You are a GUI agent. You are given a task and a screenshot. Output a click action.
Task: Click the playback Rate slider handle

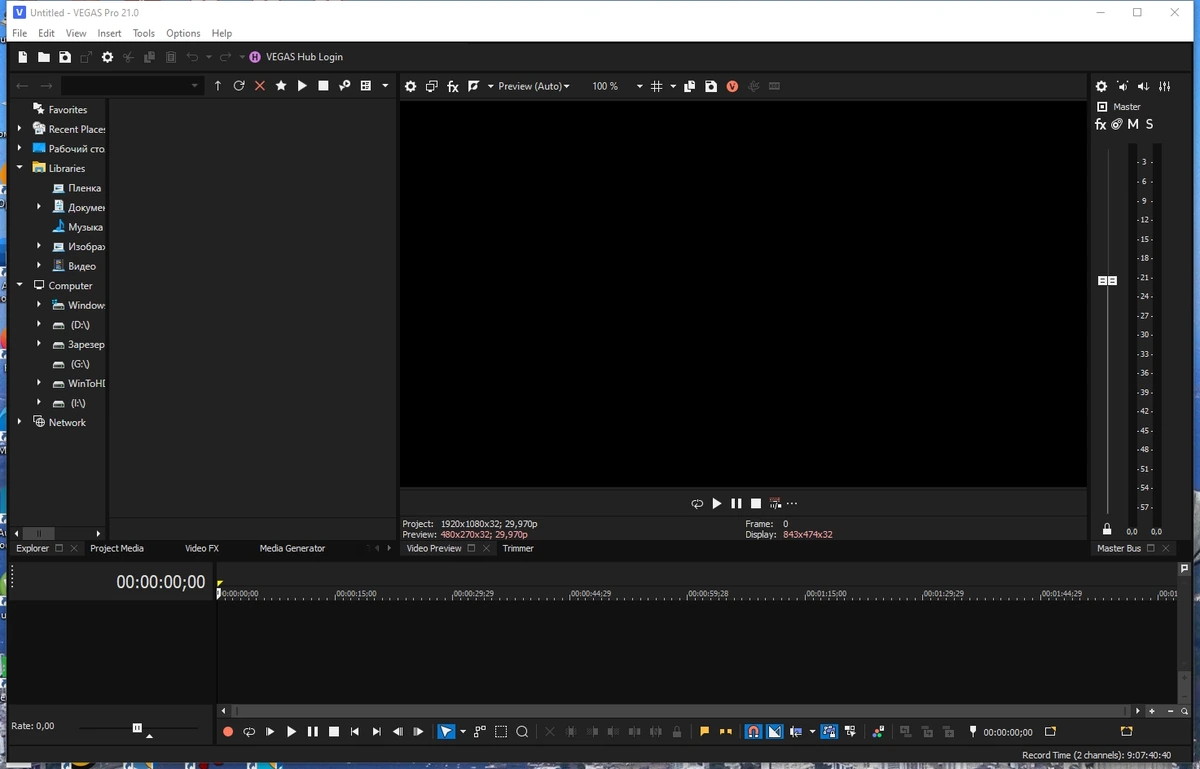point(137,728)
